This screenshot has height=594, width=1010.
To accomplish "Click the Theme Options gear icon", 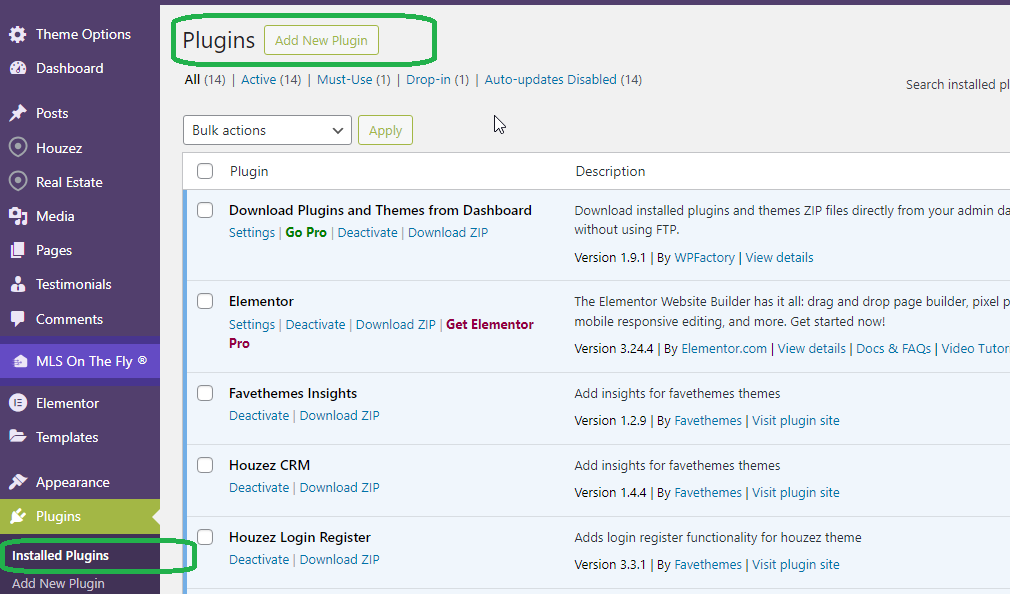I will pos(18,34).
